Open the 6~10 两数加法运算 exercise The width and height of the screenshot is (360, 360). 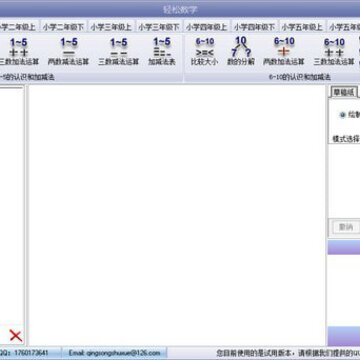point(284,51)
